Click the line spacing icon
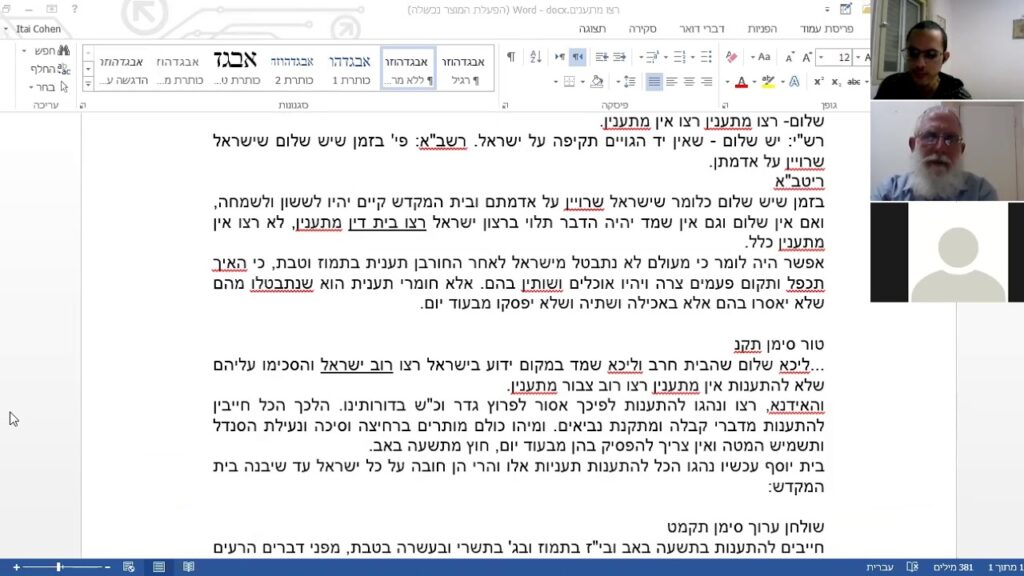Viewport: 1024px width, 576px height. 629,82
